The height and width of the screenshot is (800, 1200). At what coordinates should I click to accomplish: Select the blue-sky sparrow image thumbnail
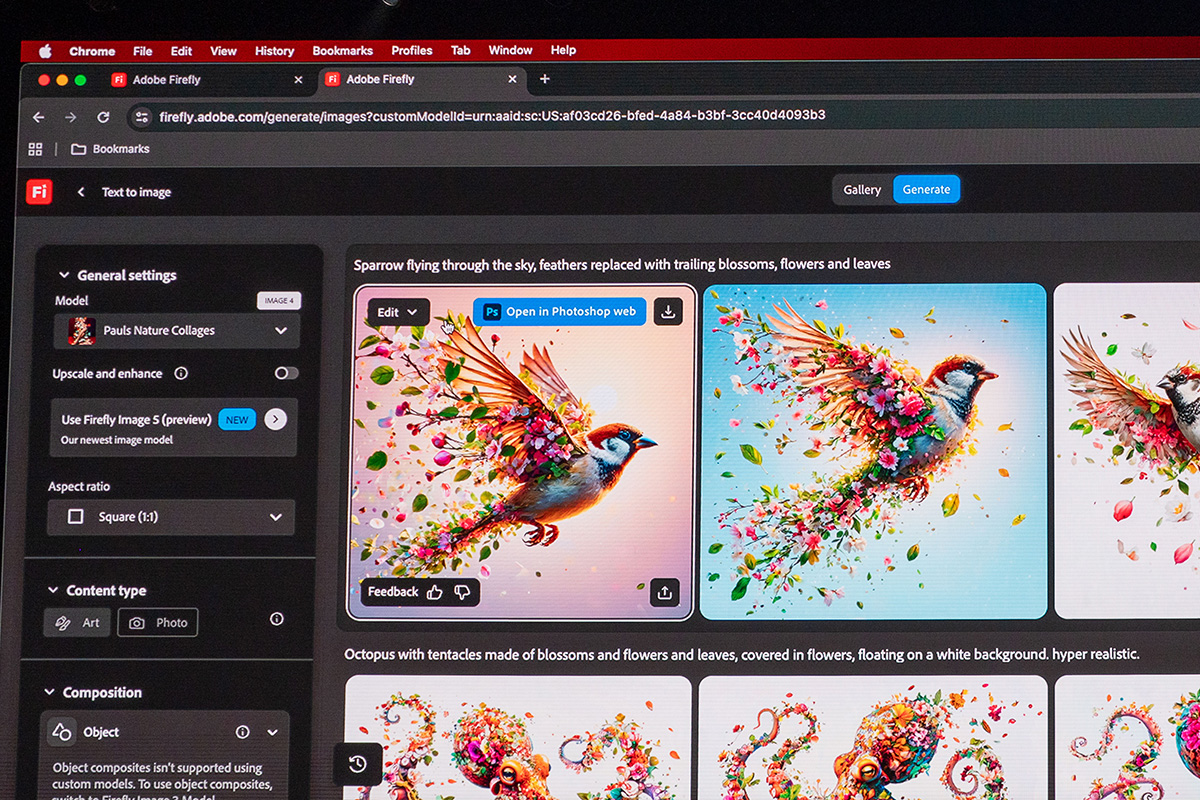click(x=873, y=452)
